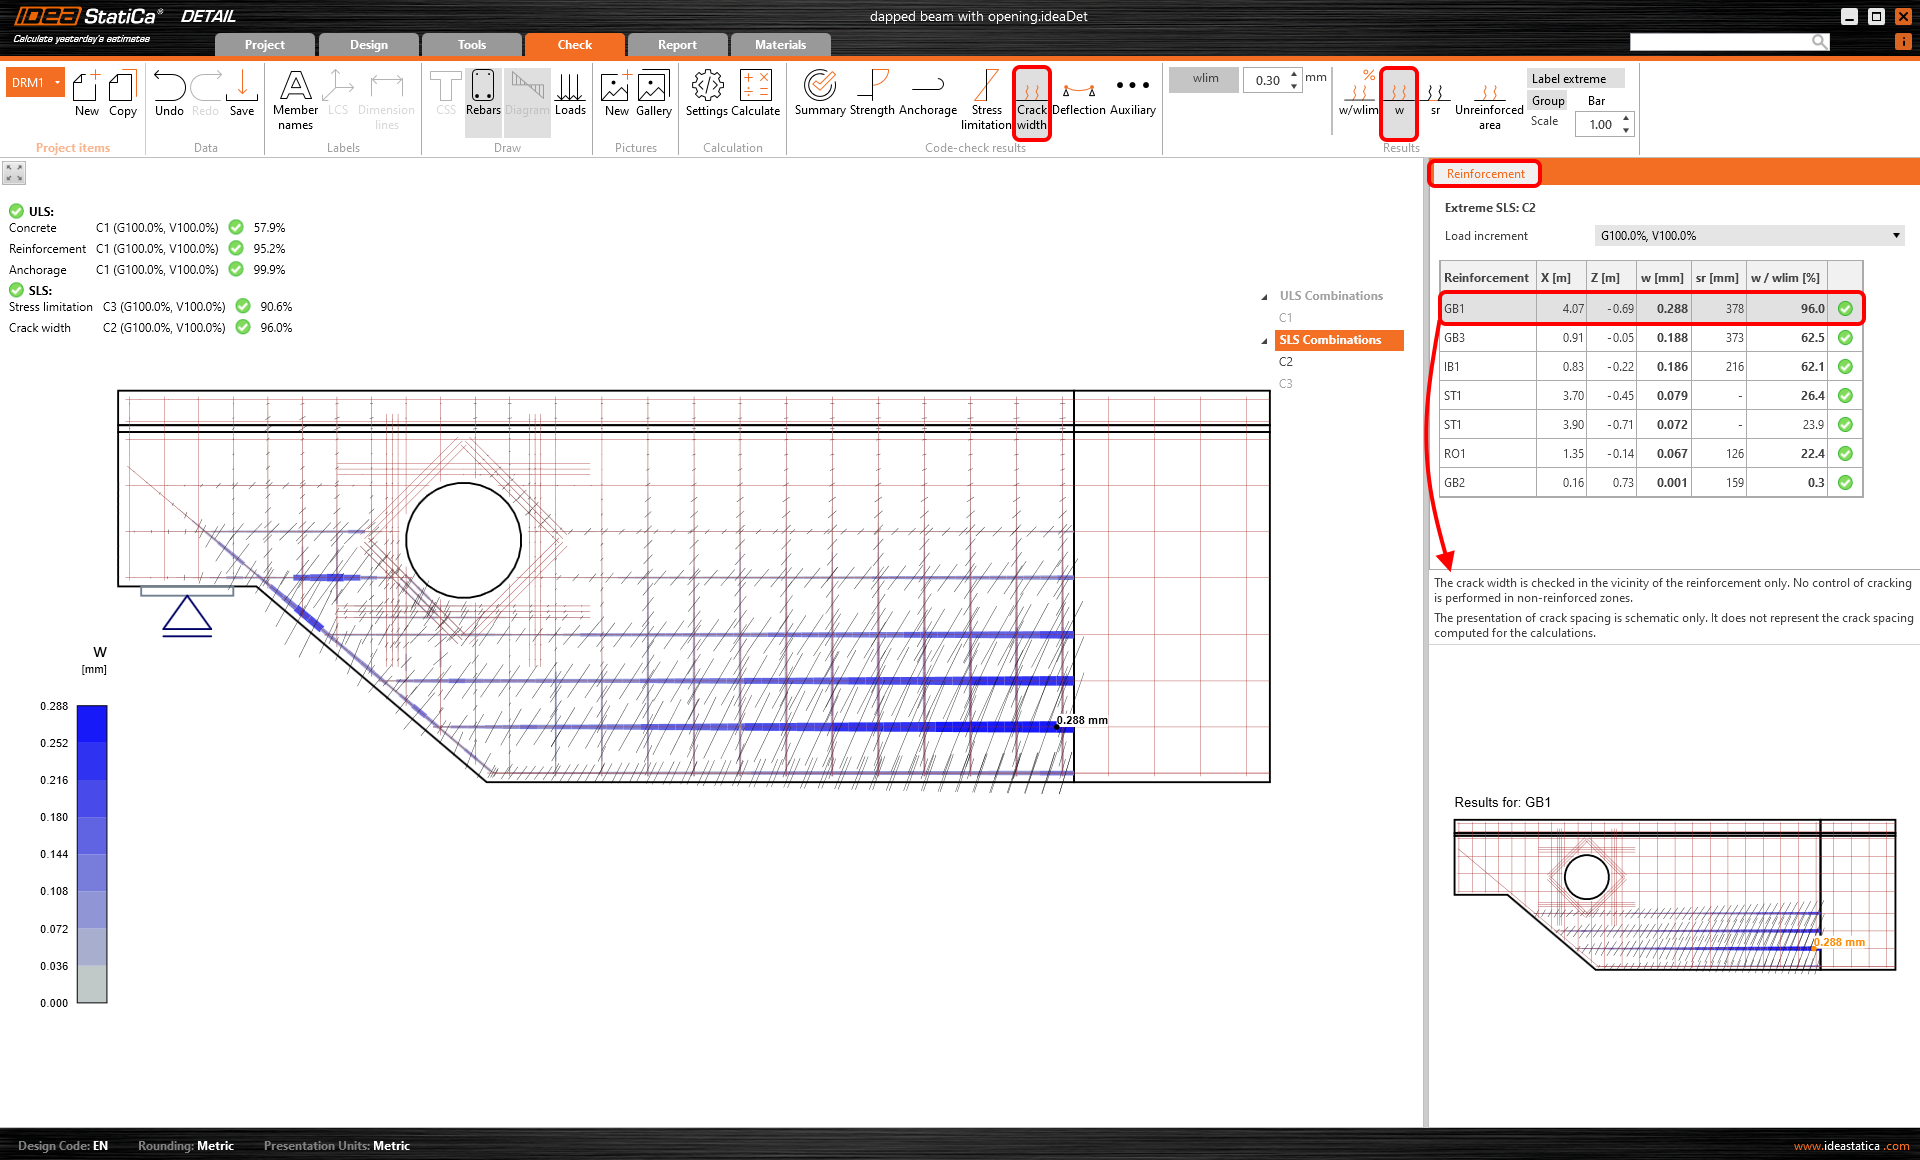Select the Rebars drawing tool
Screen dimensions: 1920x1160
pyautogui.click(x=483, y=96)
